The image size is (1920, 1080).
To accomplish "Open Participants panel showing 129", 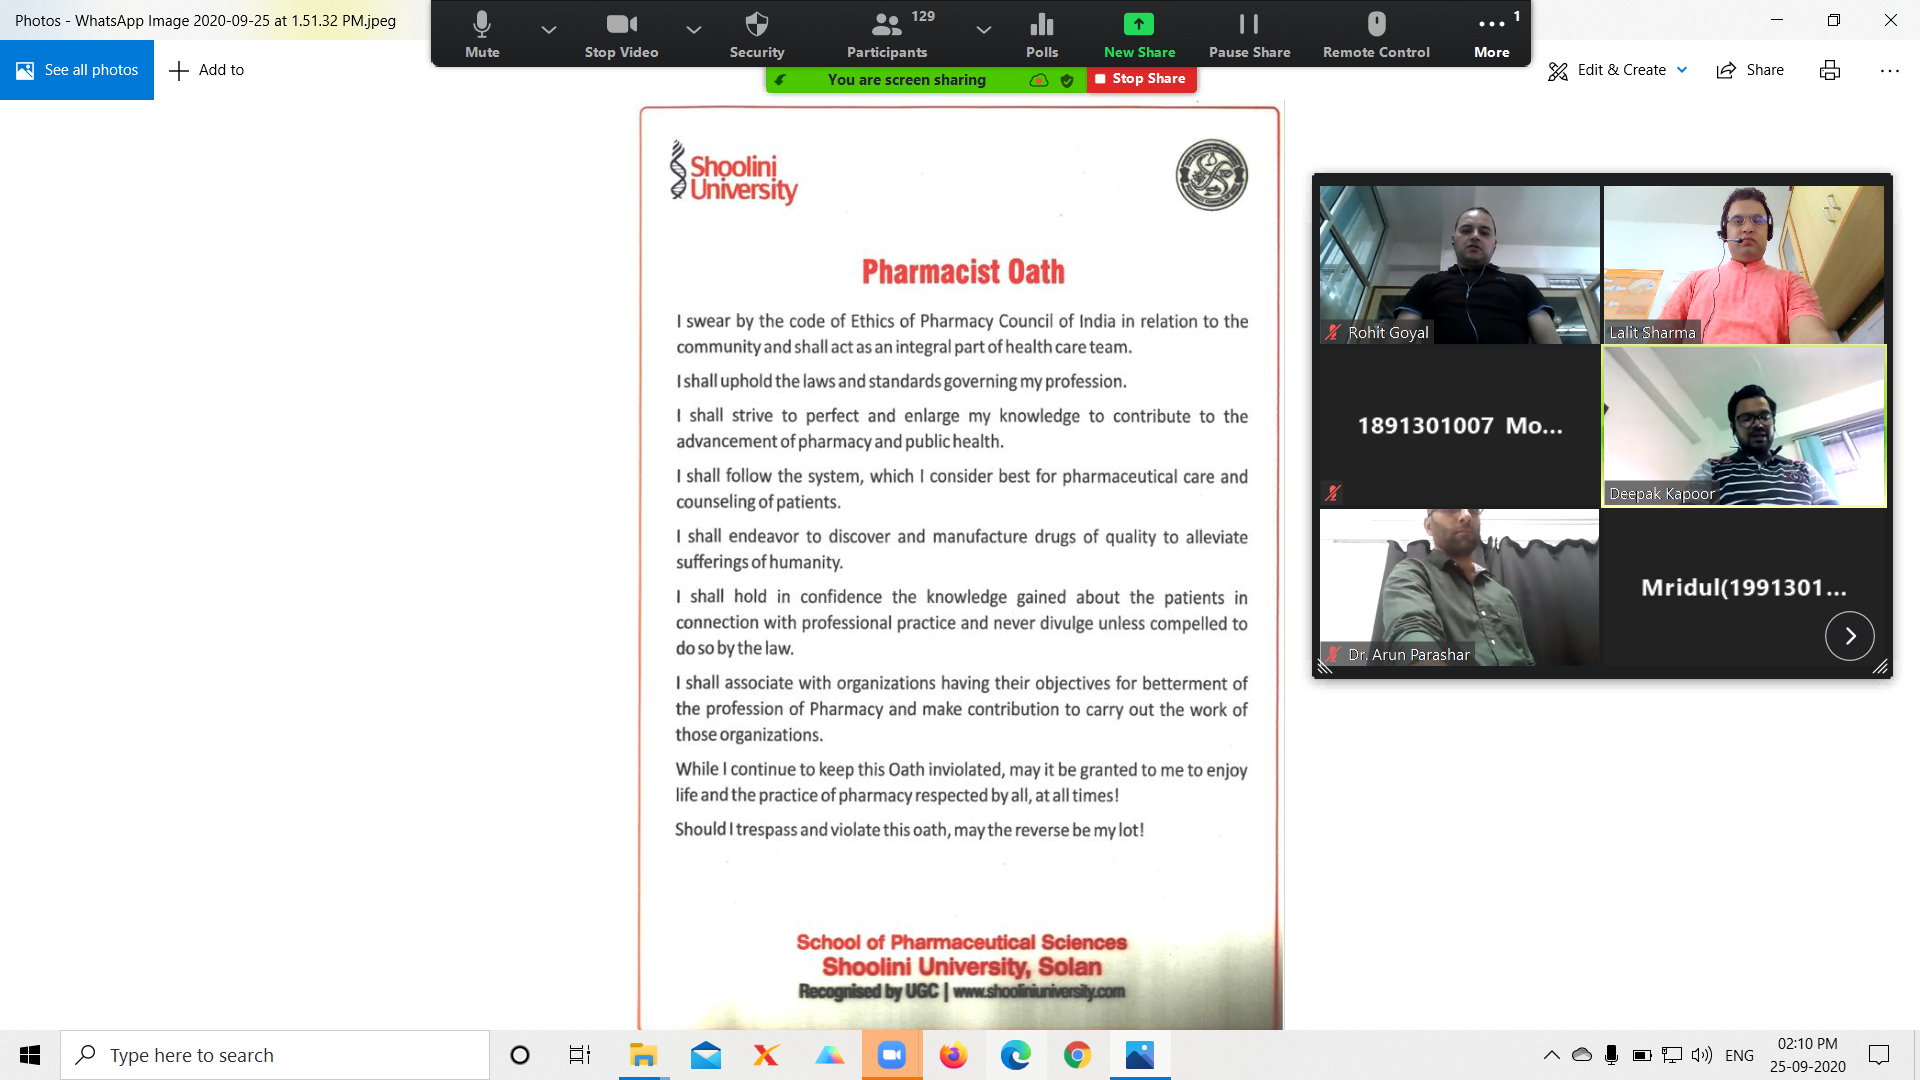I will point(887,34).
